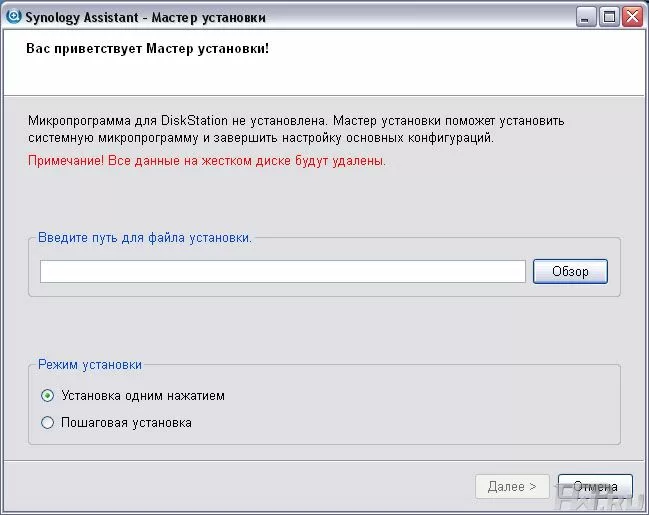Screen dimensions: 649x515
Task: Click the Synology Assistant title bar icon
Action: [x=13, y=17]
